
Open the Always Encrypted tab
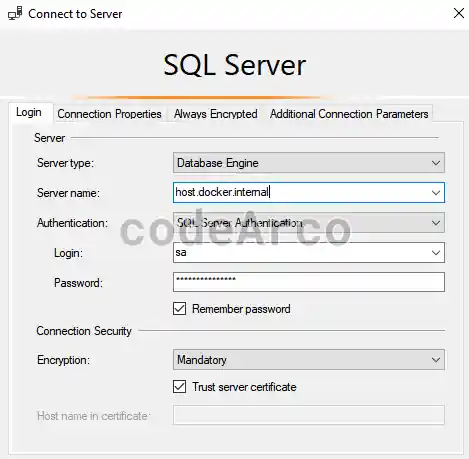click(x=216, y=114)
